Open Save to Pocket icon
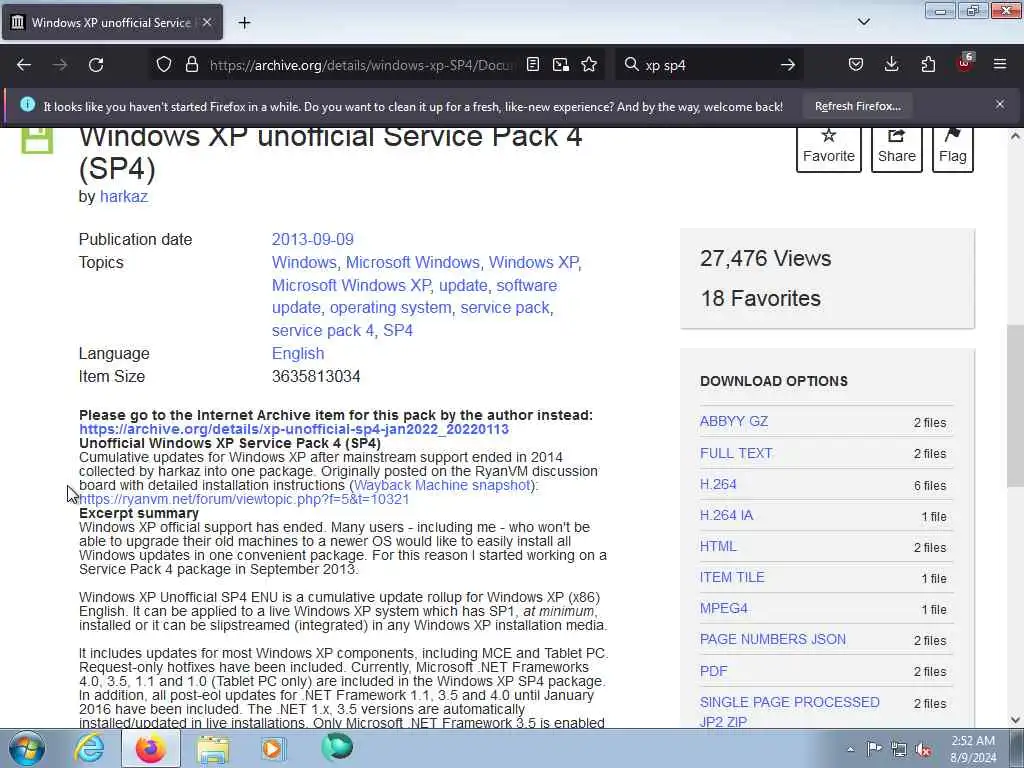This screenshot has height=768, width=1024. click(856, 65)
